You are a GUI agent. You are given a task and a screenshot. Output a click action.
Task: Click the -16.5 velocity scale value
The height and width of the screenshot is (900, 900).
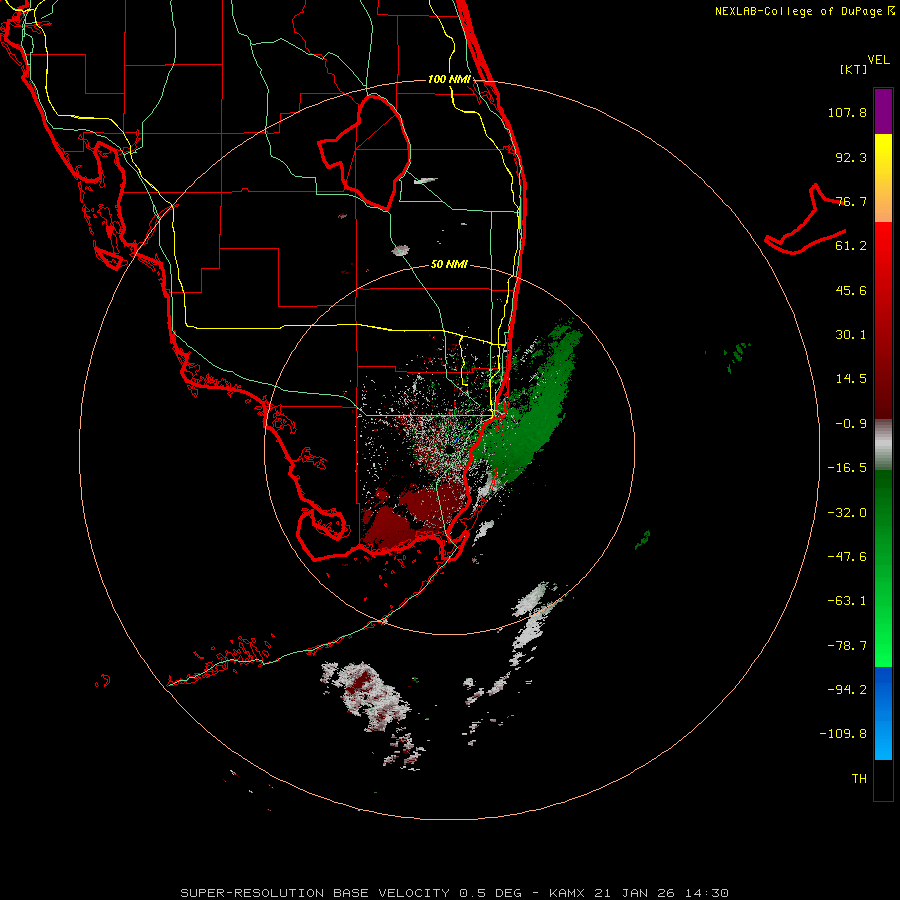pyautogui.click(x=847, y=468)
